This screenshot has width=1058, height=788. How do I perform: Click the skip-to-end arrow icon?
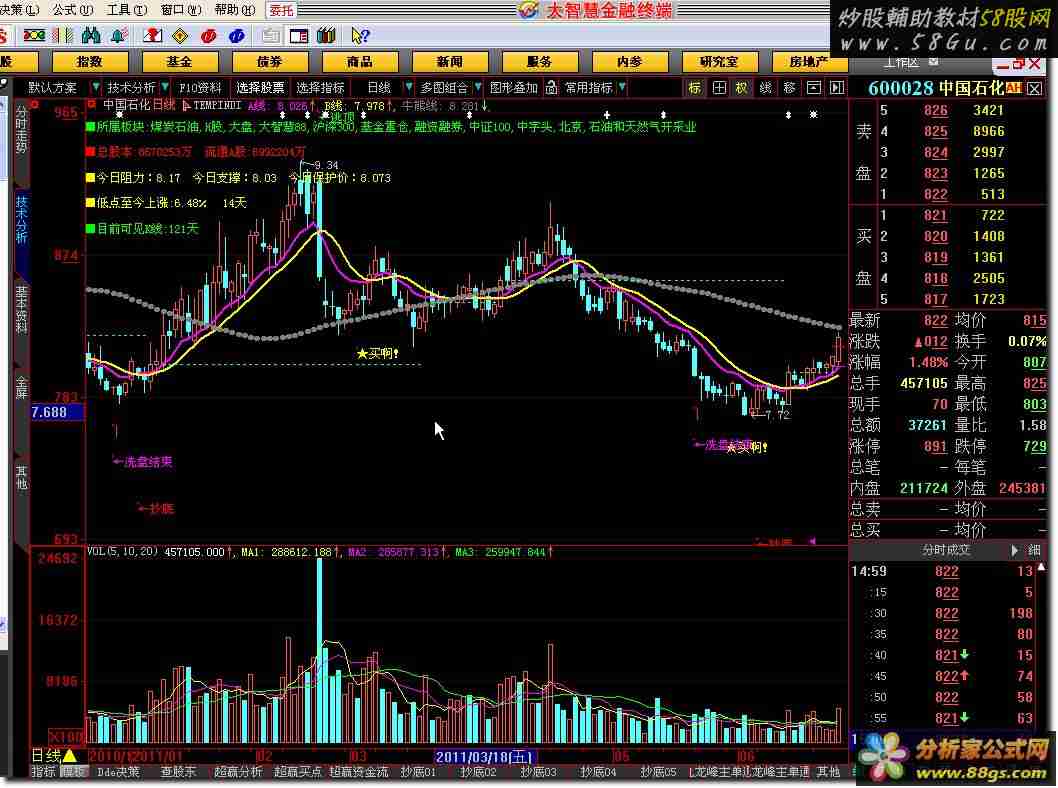(837, 88)
